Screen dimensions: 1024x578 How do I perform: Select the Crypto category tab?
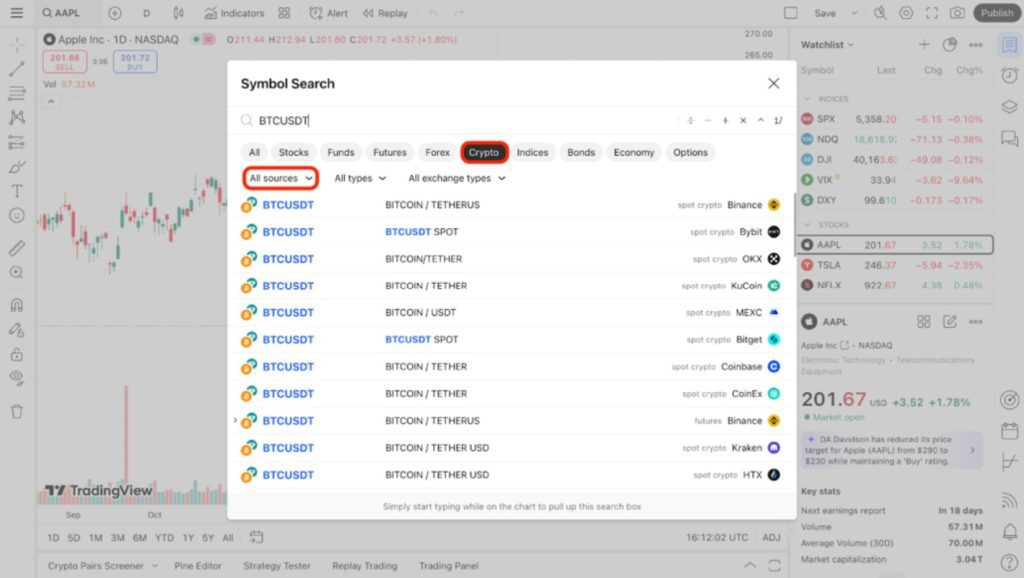pos(483,152)
